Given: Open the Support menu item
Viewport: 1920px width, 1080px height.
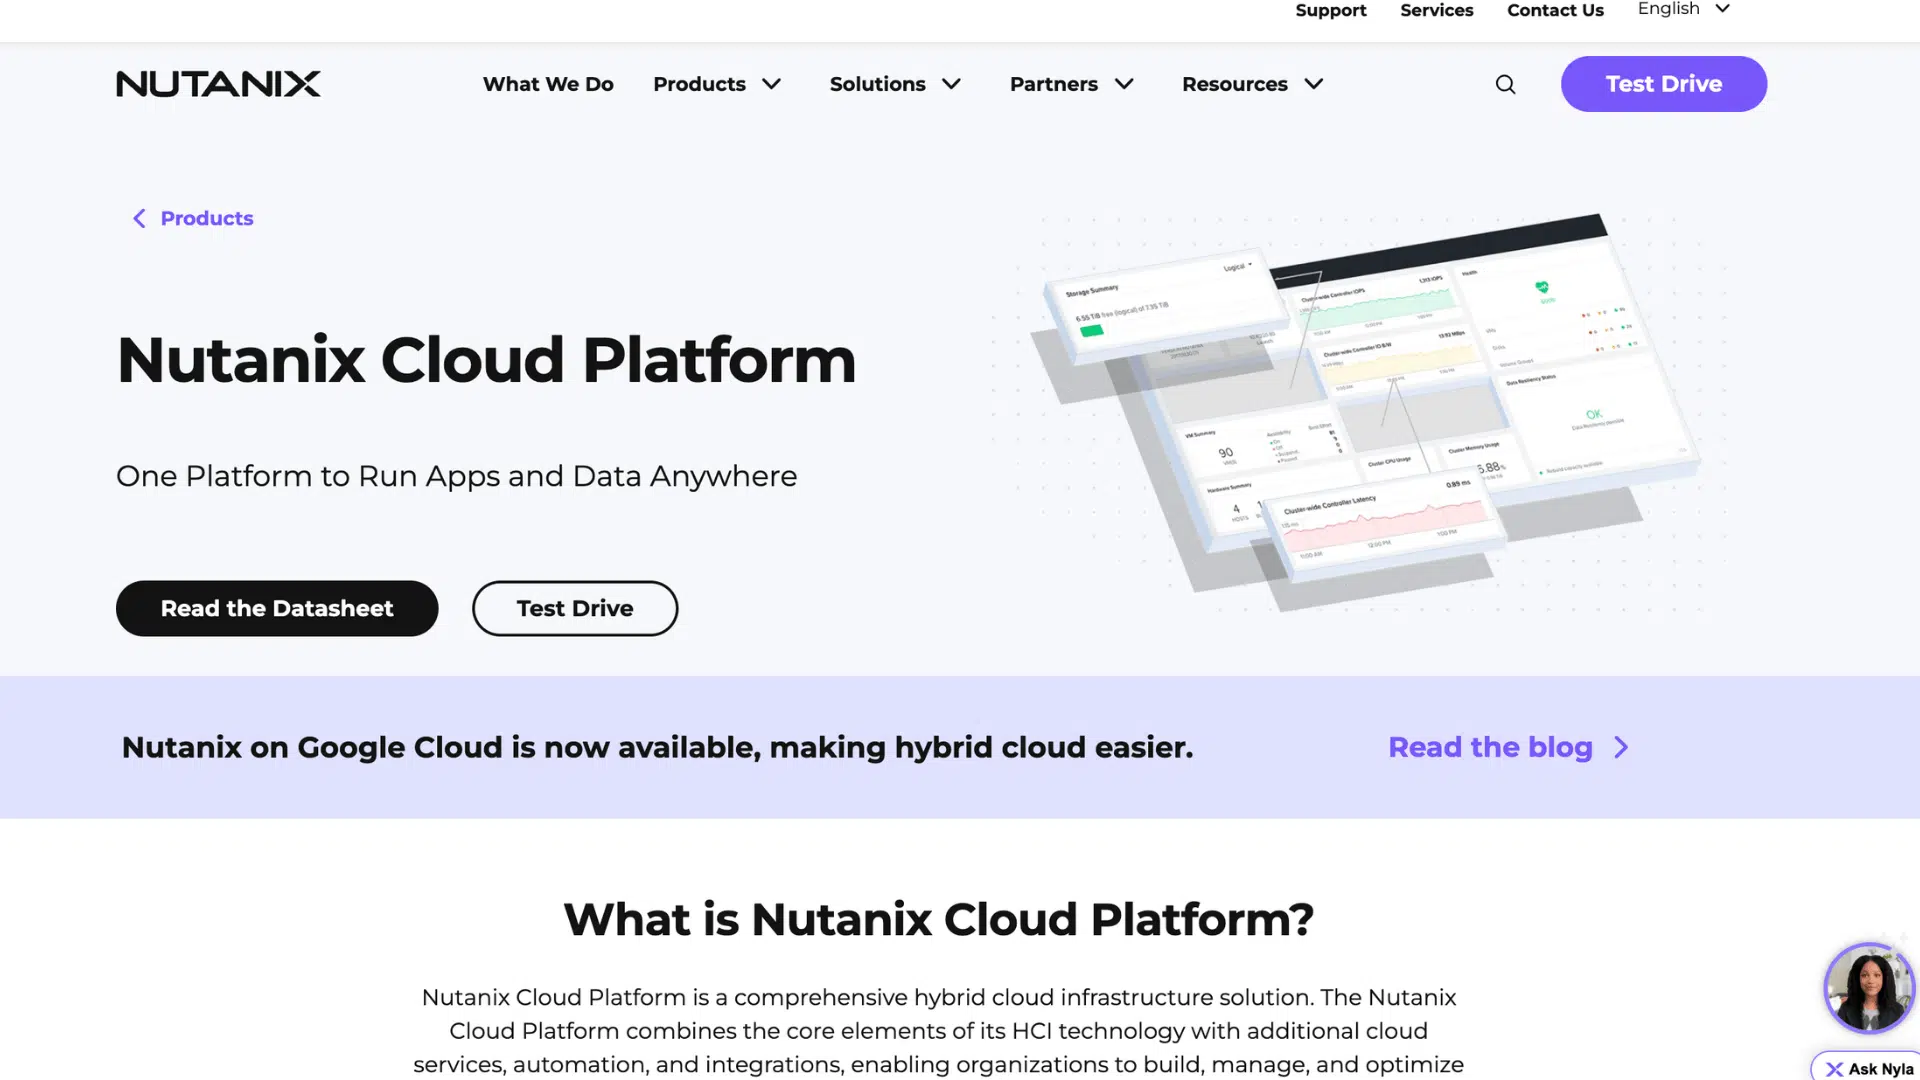Looking at the screenshot, I should (x=1331, y=10).
